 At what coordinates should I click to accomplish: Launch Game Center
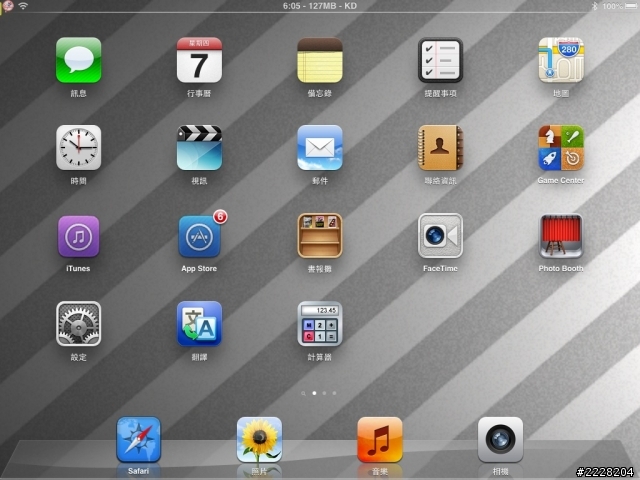tap(561, 147)
